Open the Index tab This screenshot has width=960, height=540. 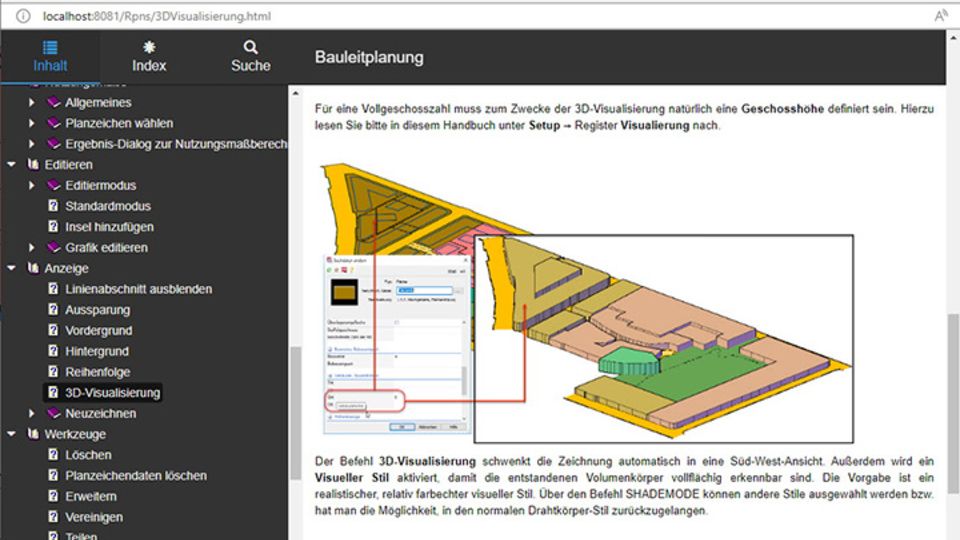pos(149,57)
